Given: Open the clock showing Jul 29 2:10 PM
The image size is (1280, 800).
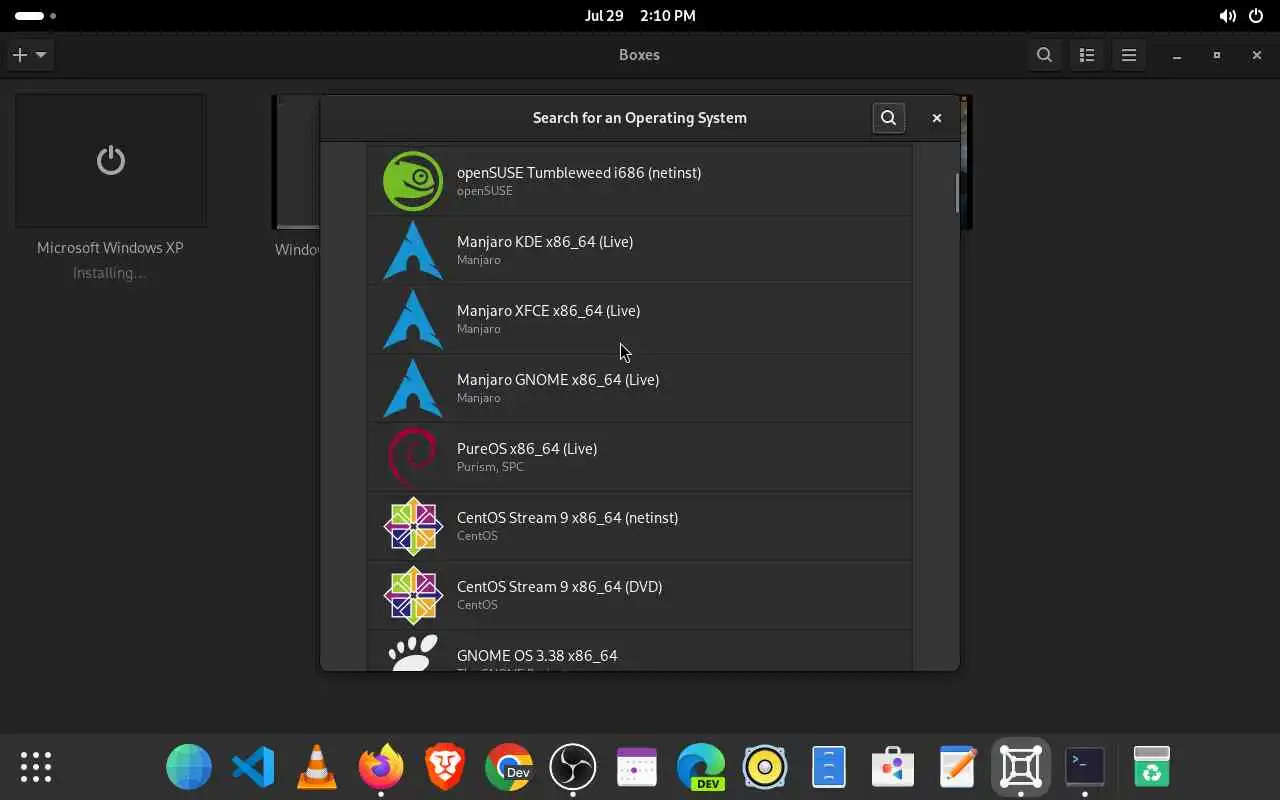Looking at the screenshot, I should coord(640,16).
